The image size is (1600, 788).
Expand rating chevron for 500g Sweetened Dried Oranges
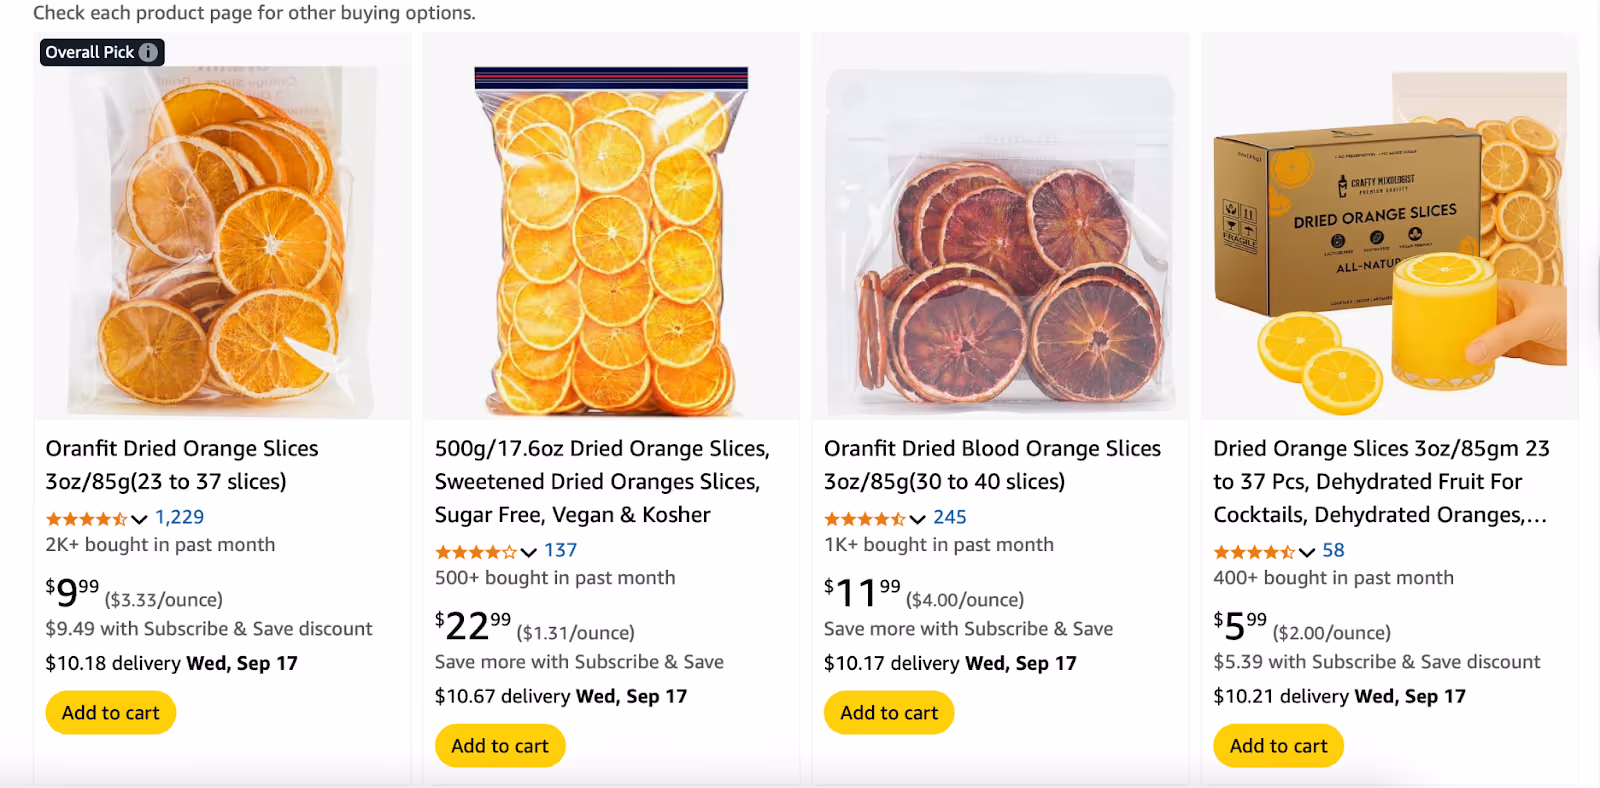pos(528,551)
